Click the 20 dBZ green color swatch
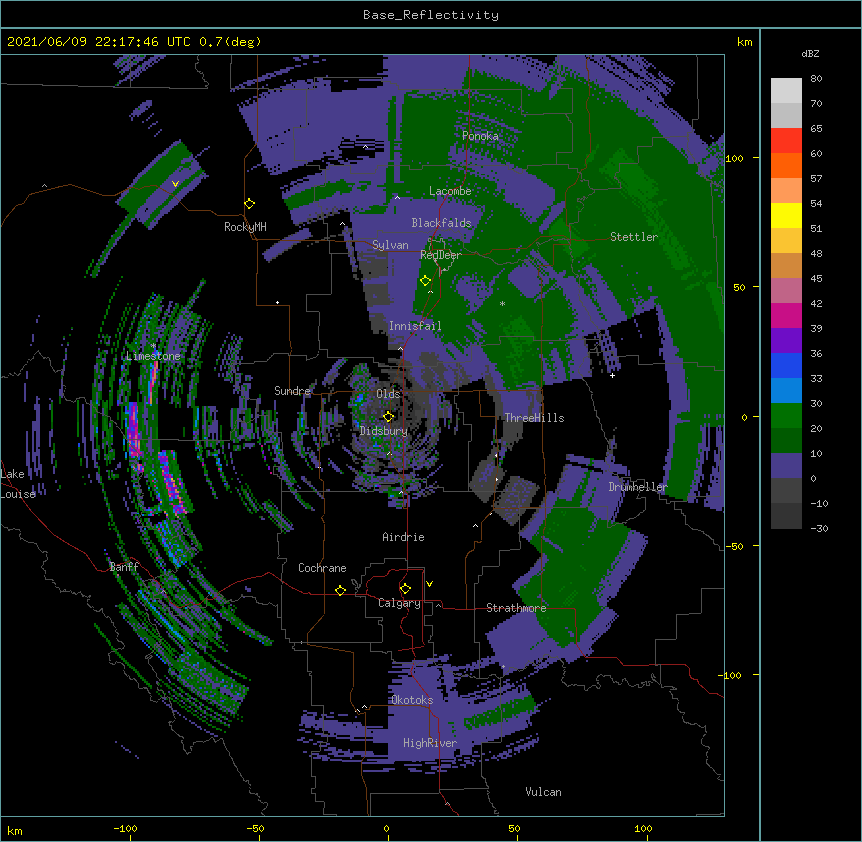862x842 pixels. [786, 416]
